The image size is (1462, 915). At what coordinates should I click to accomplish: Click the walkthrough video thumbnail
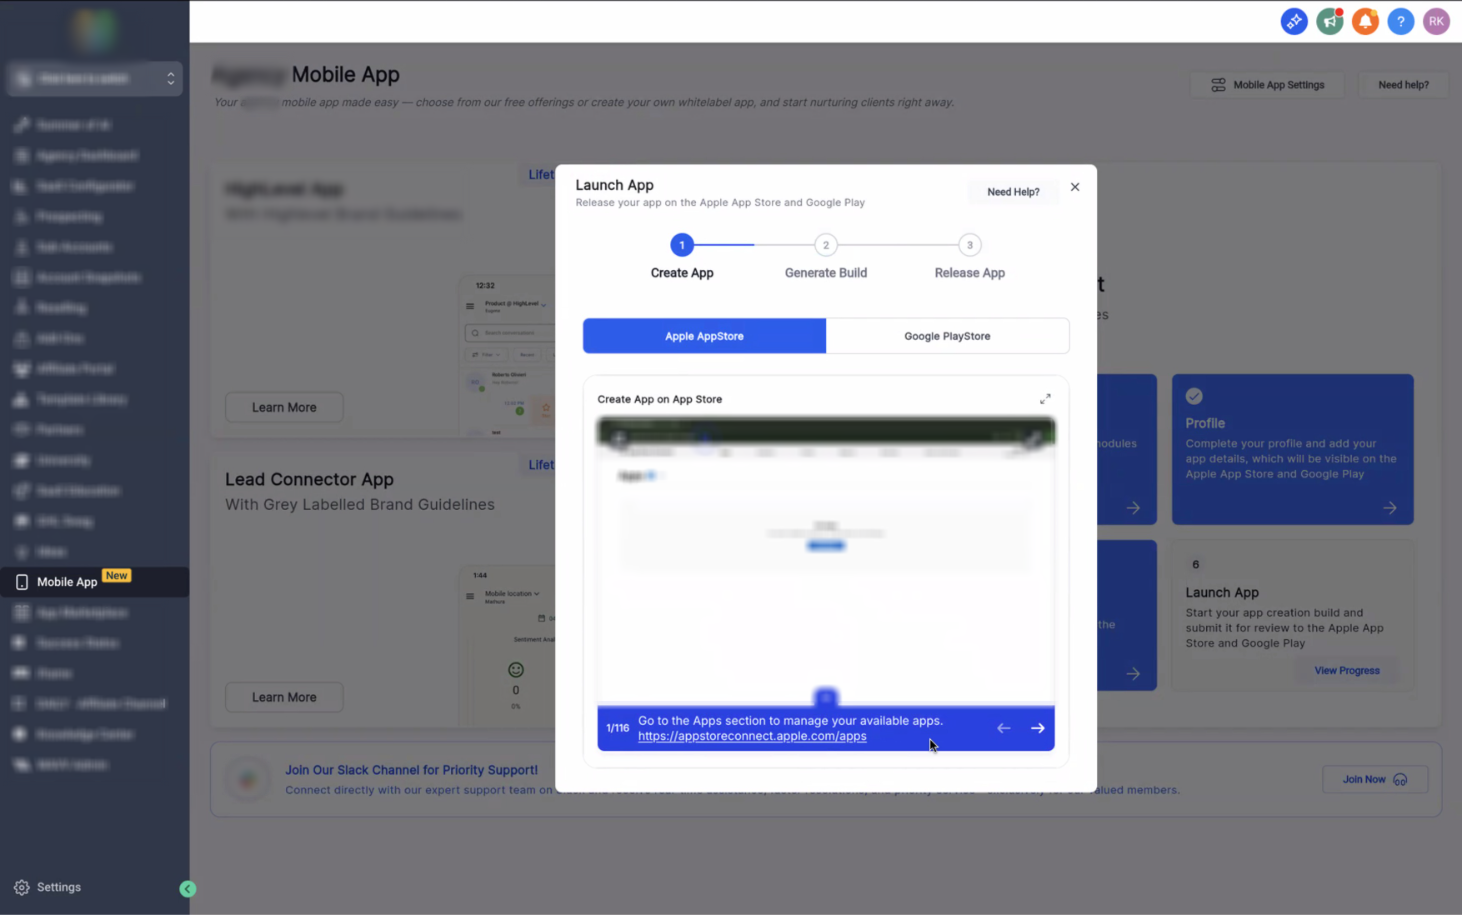coord(826,563)
